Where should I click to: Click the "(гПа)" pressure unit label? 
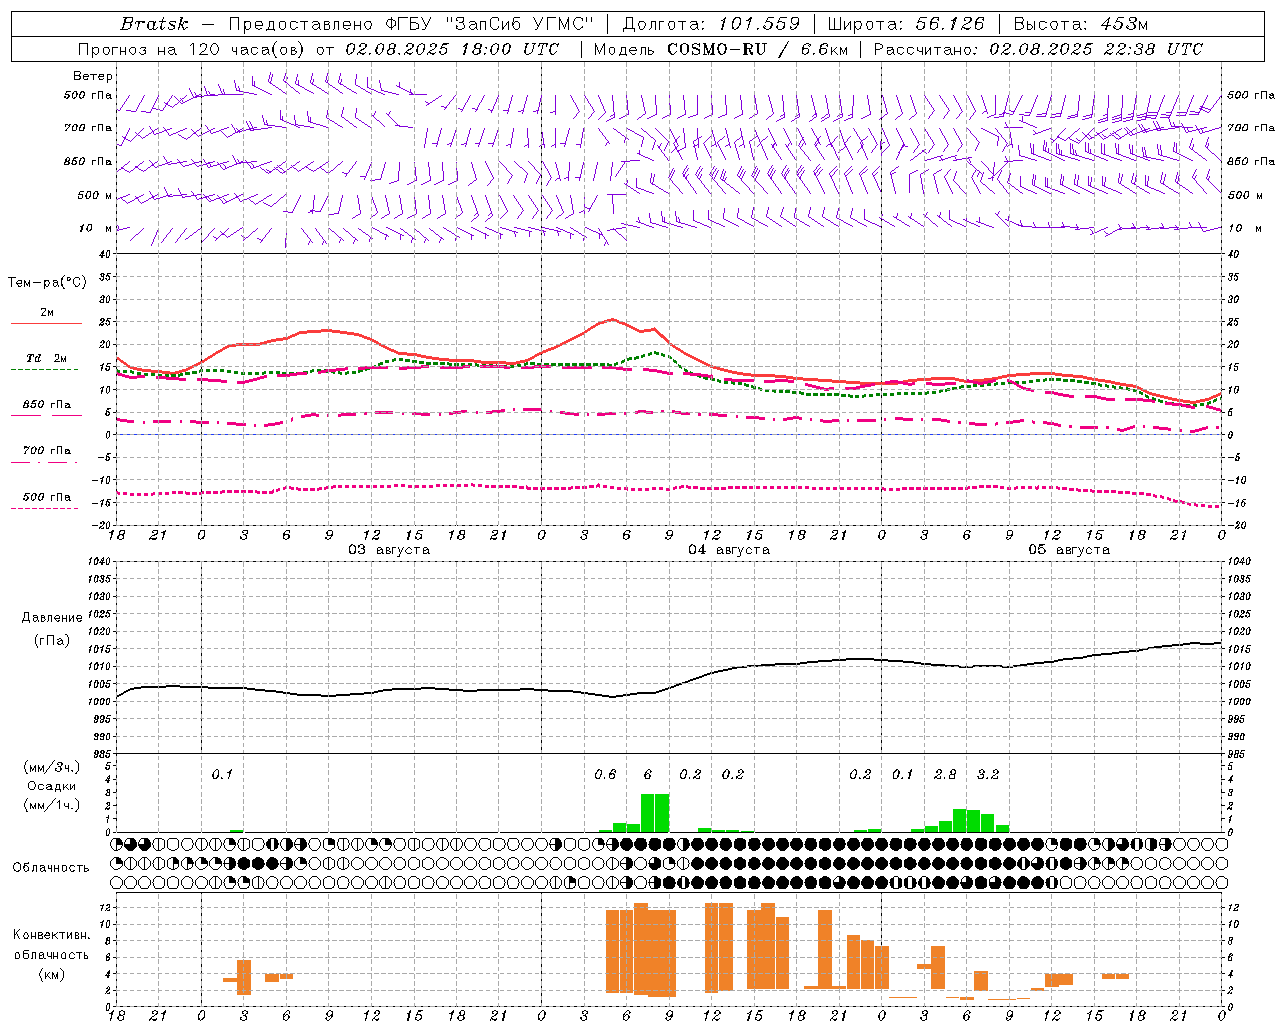point(52,641)
